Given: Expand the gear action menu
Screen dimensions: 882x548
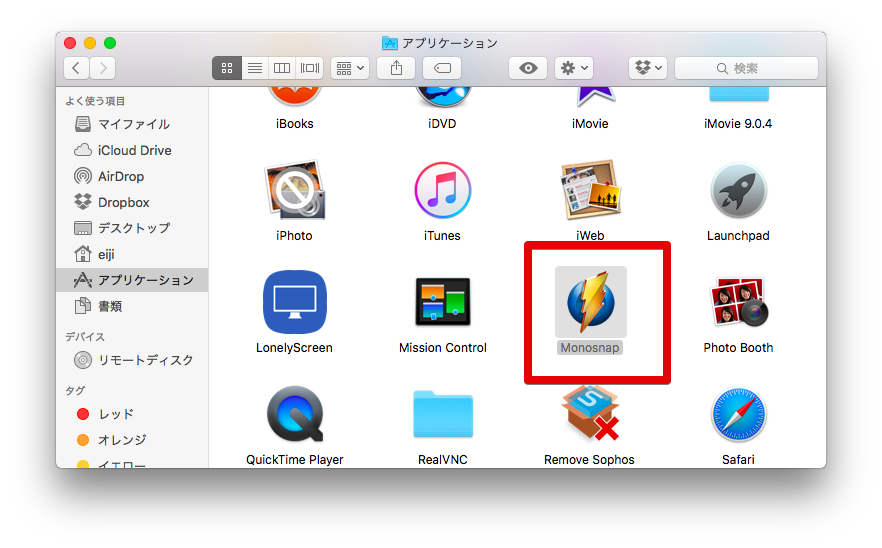Looking at the screenshot, I should pyautogui.click(x=575, y=68).
